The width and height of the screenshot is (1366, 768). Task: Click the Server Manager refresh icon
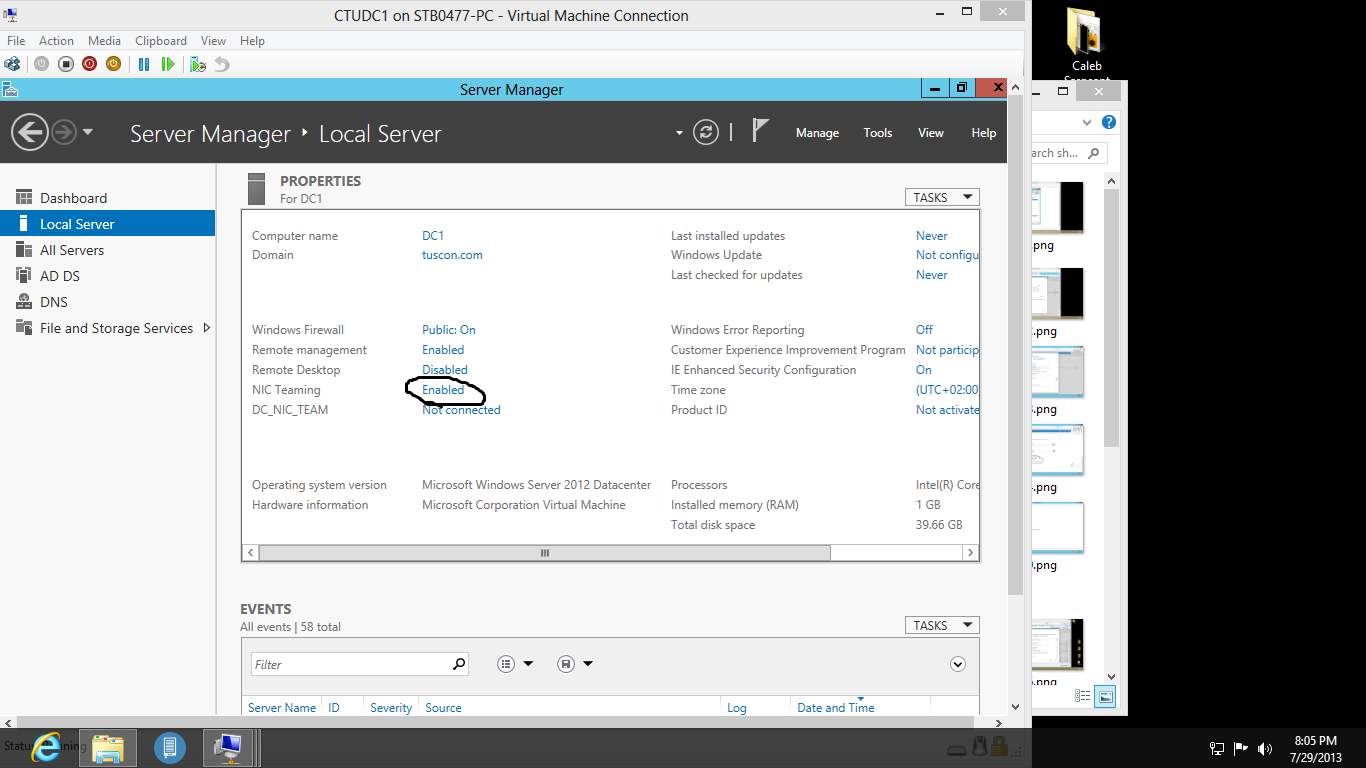(x=706, y=132)
